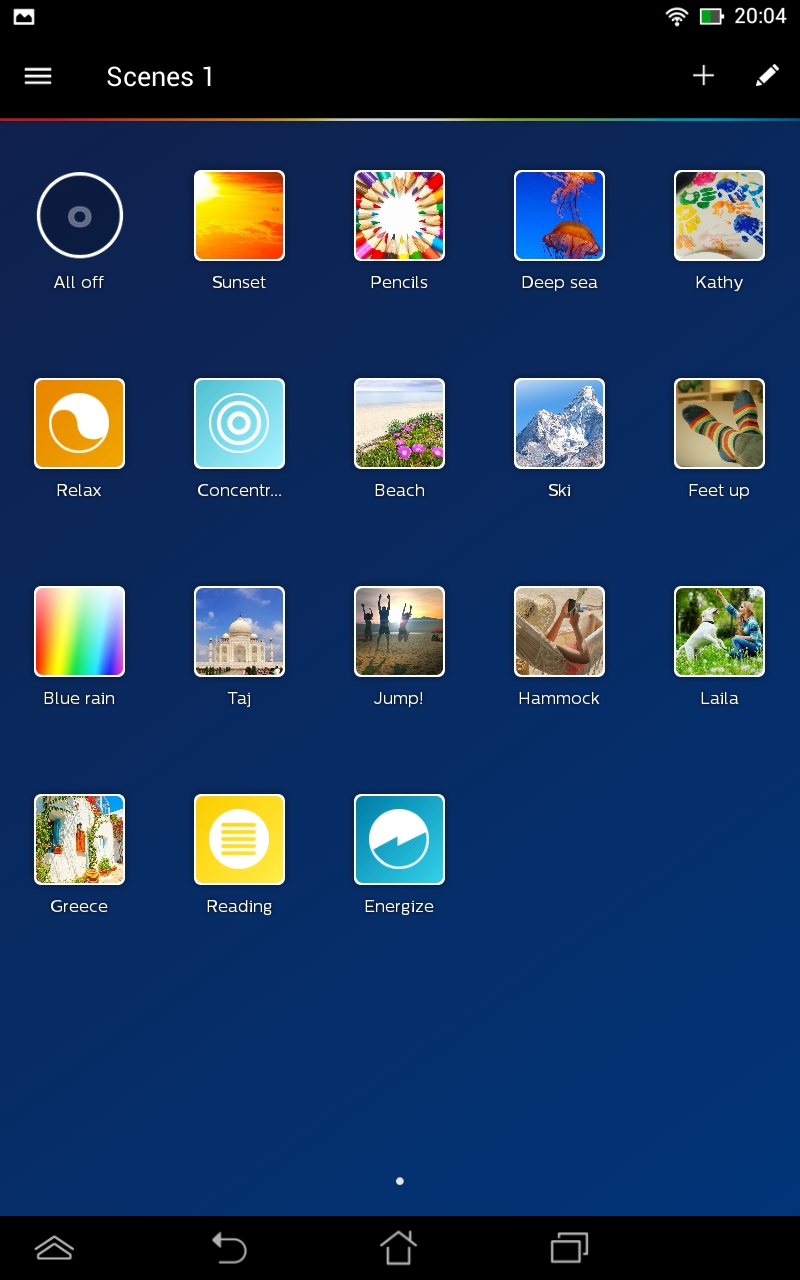Tap the page indicator dot
This screenshot has width=800, height=1280.
(400, 1181)
